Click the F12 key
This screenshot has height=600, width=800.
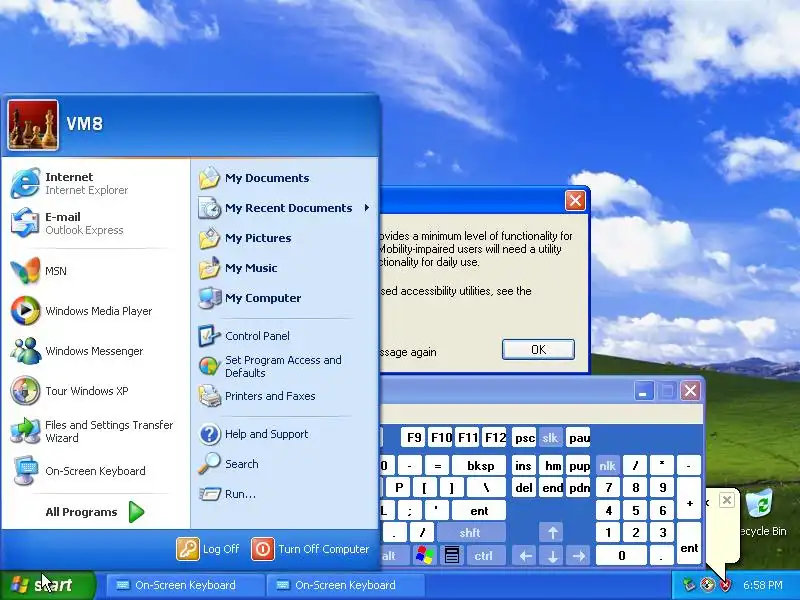point(494,438)
